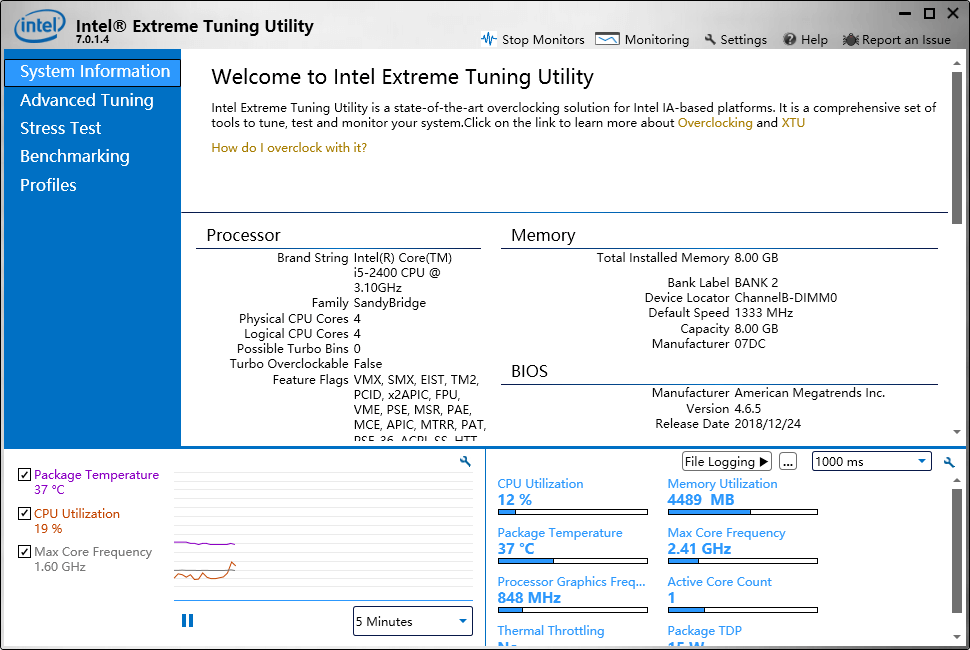The height and width of the screenshot is (650, 970).
Task: Uncheck Package Temperature graph checkbox
Action: (23, 474)
